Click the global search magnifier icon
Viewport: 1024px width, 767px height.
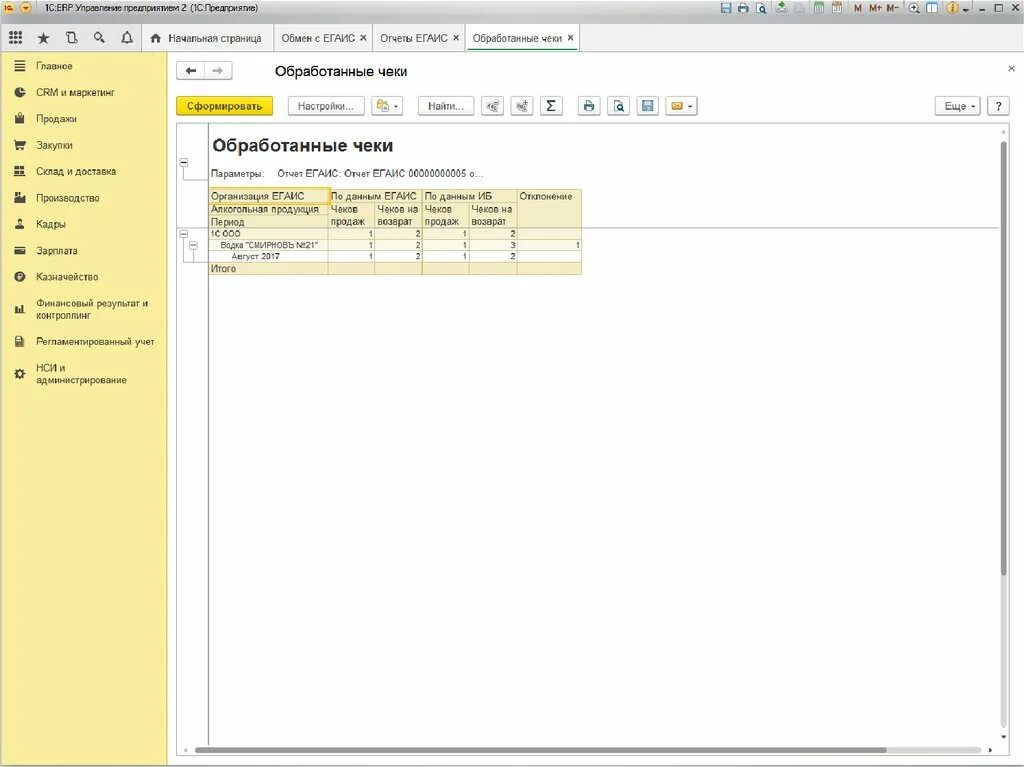tap(99, 38)
